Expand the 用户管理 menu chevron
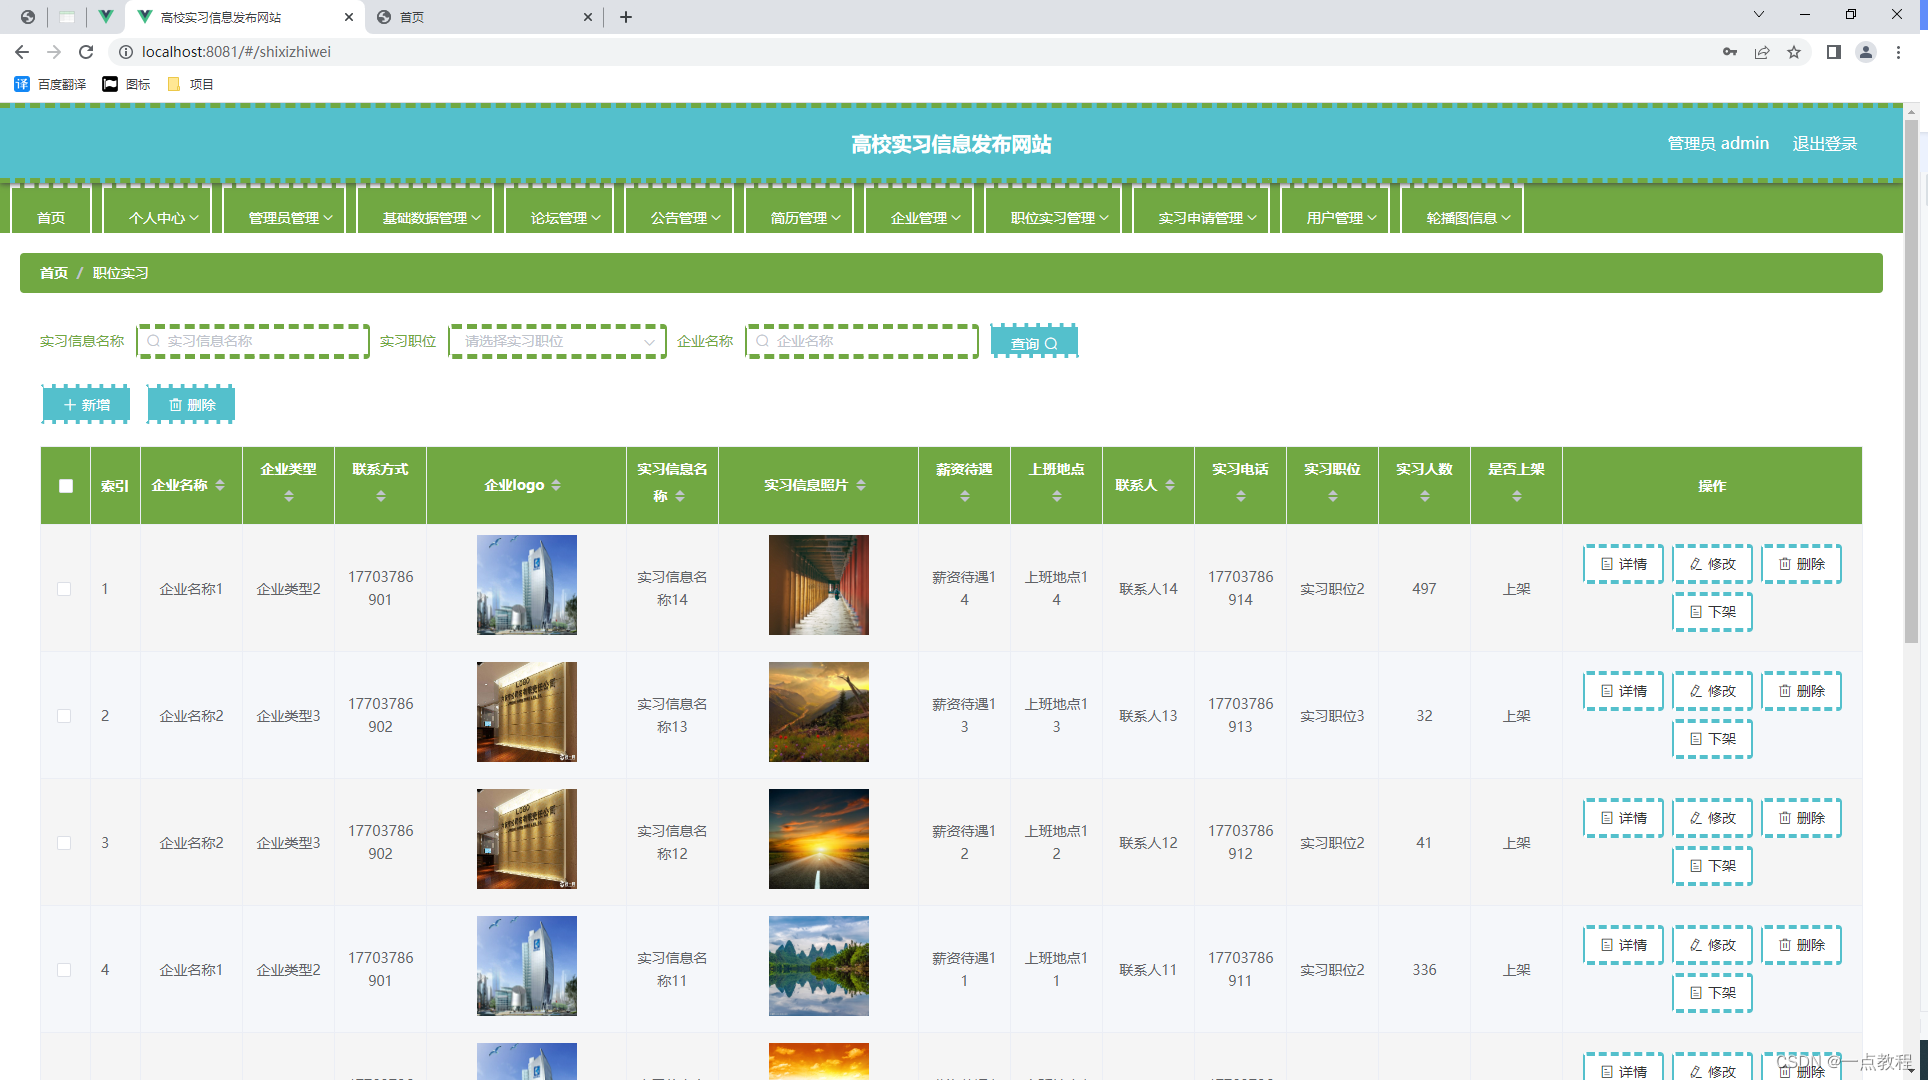The width and height of the screenshot is (1928, 1080). coord(1373,217)
